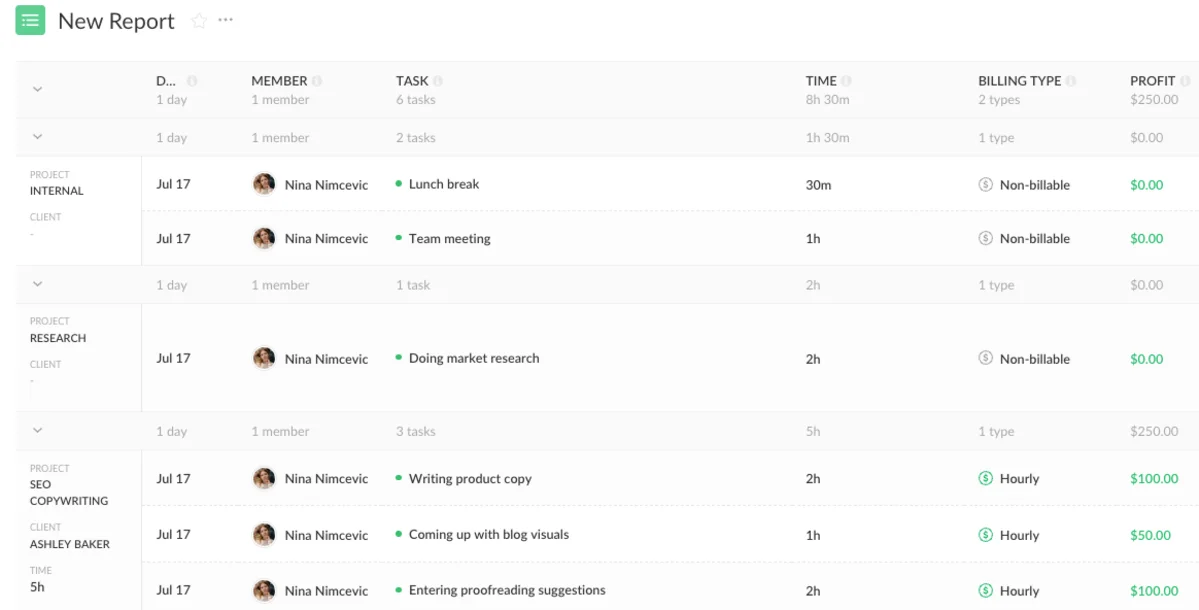
Task: Click non-billable dollar icon for Doing market research
Action: coord(986,359)
